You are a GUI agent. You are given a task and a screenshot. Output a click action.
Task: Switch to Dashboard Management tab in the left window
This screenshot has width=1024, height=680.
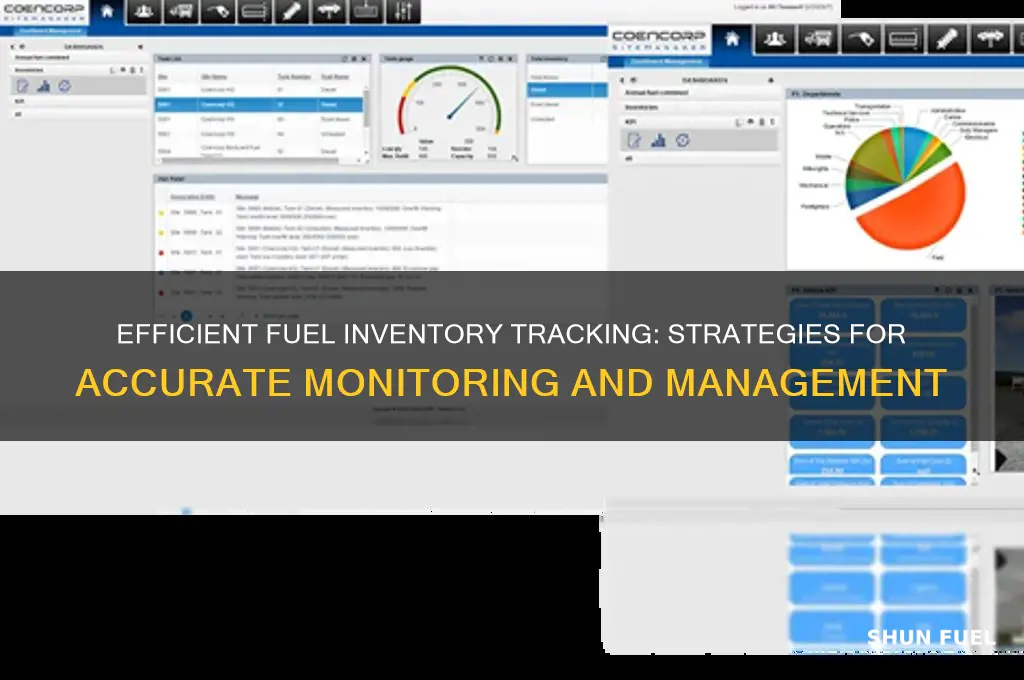tap(50, 31)
